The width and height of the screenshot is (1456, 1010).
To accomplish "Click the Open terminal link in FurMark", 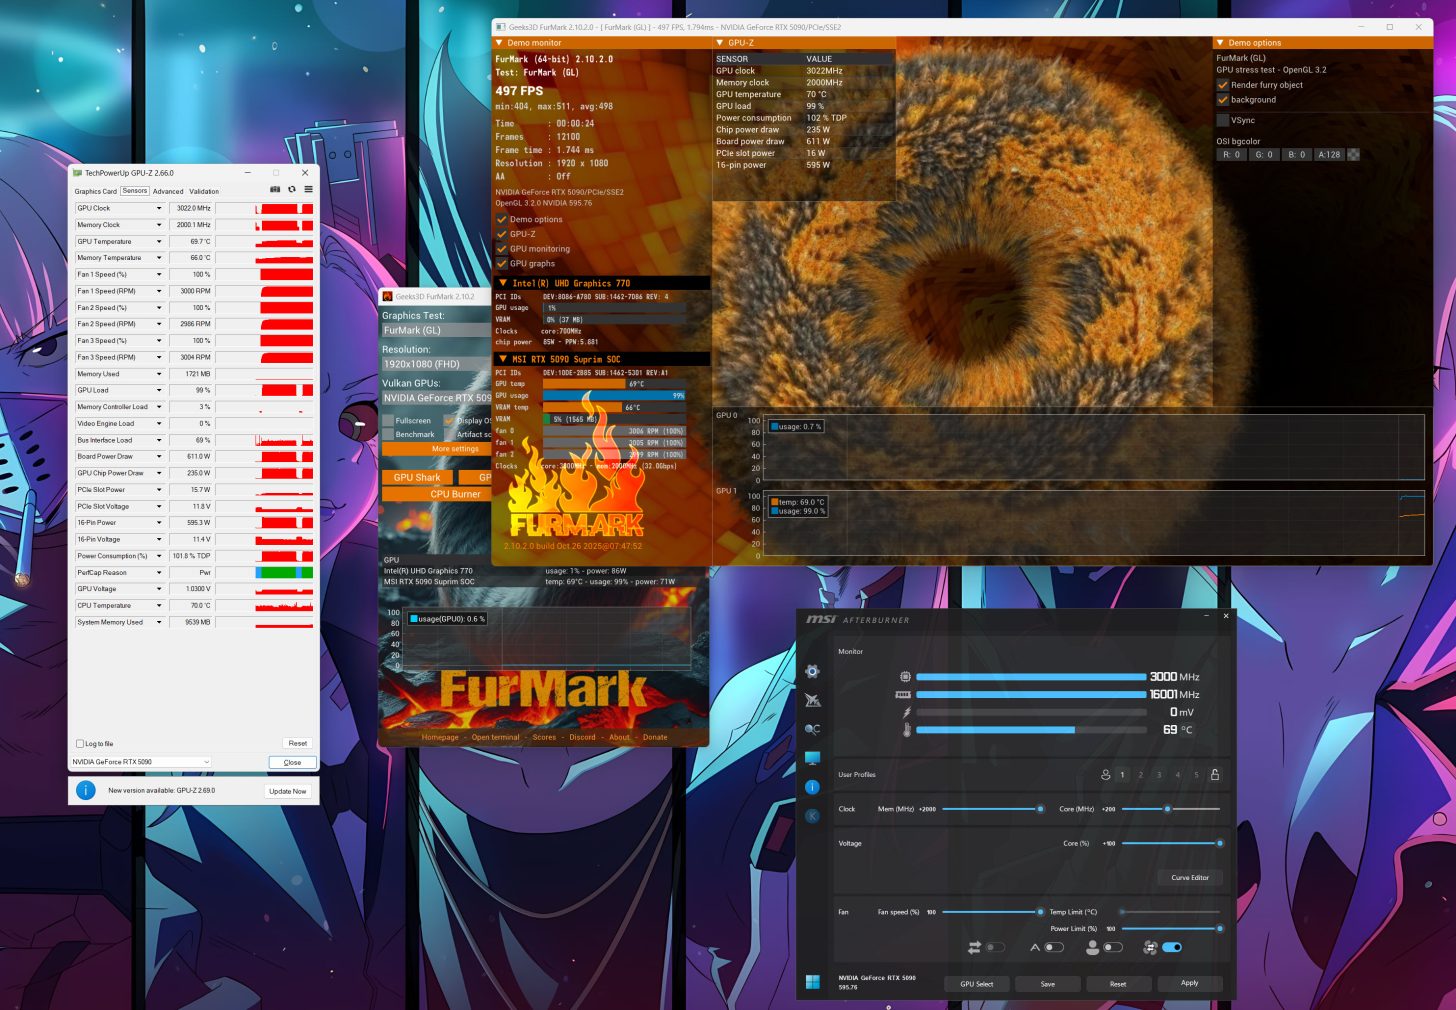I will [x=495, y=737].
